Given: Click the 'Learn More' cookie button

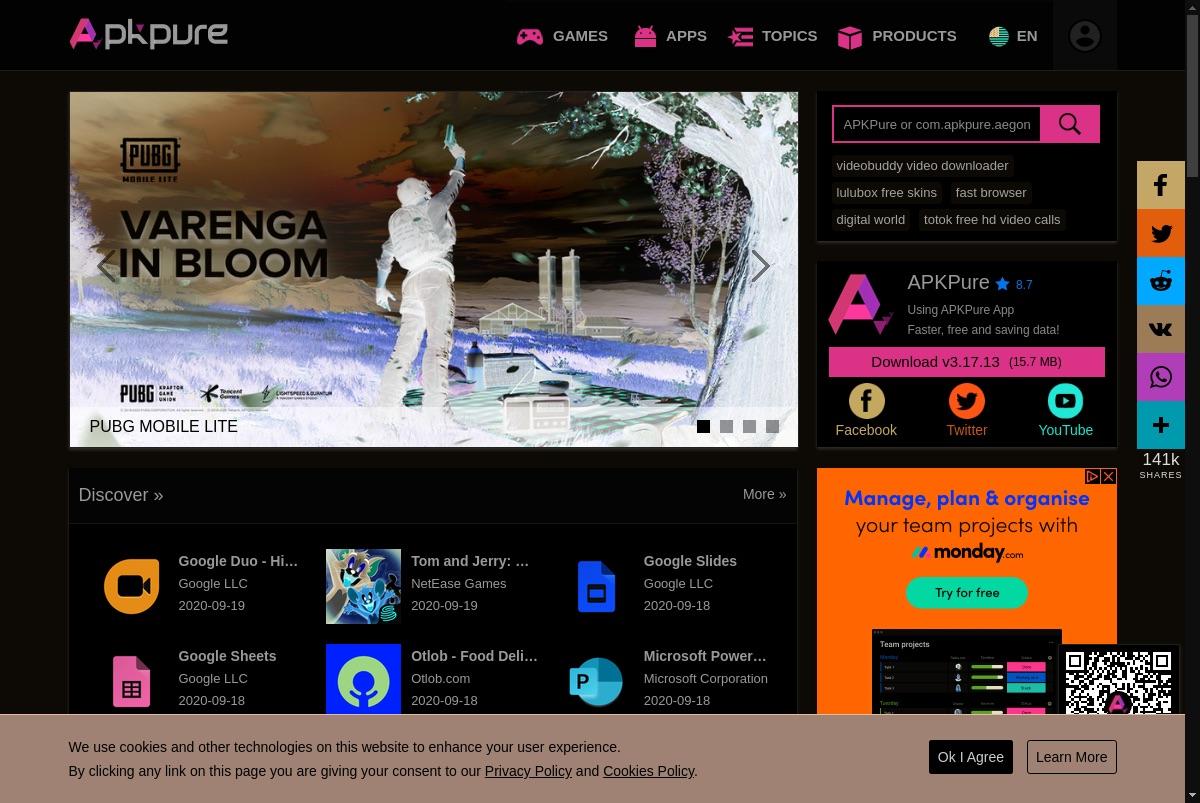Looking at the screenshot, I should pyautogui.click(x=1071, y=757).
